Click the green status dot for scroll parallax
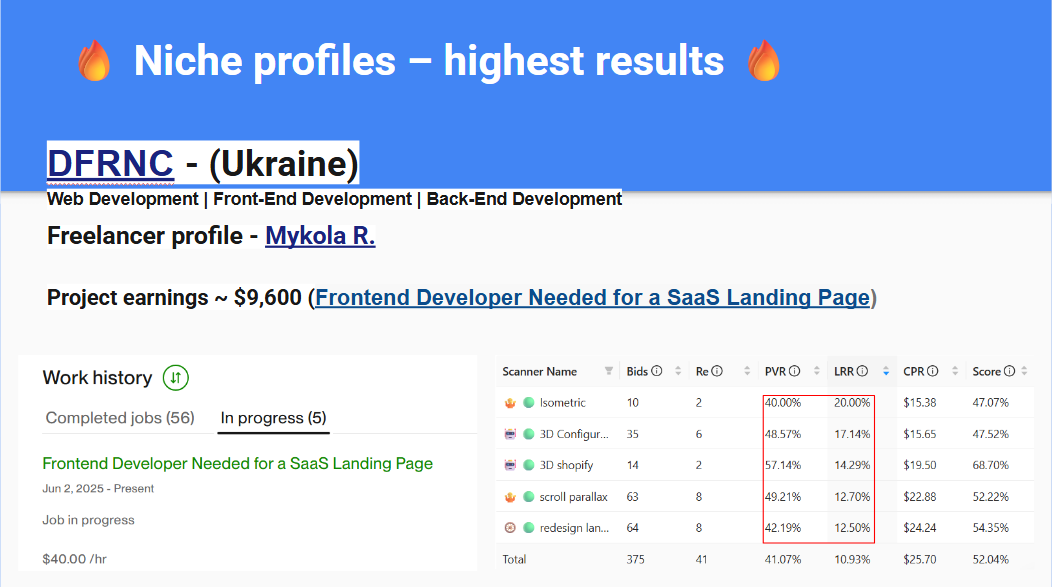 click(x=529, y=496)
